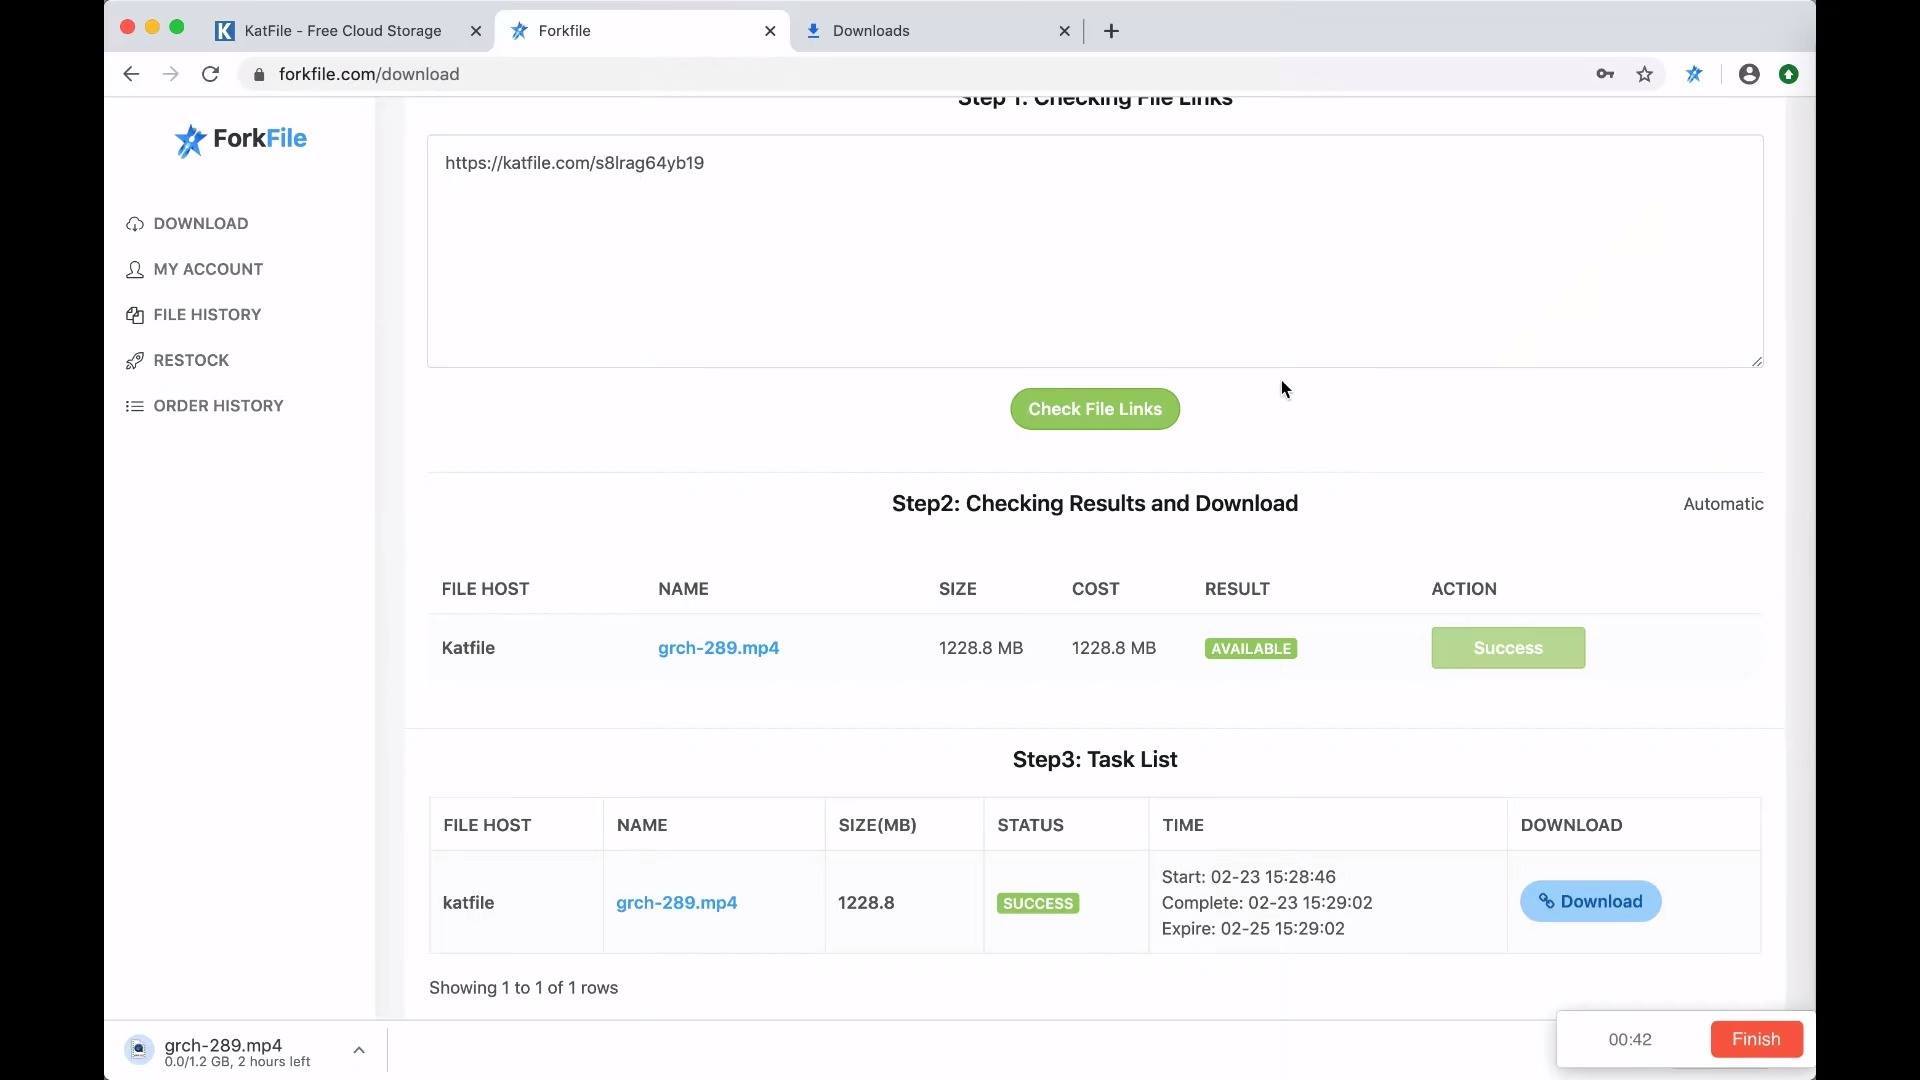Screen dimensions: 1920x1080
Task: Click the TIME column header
Action: [x=1182, y=825]
